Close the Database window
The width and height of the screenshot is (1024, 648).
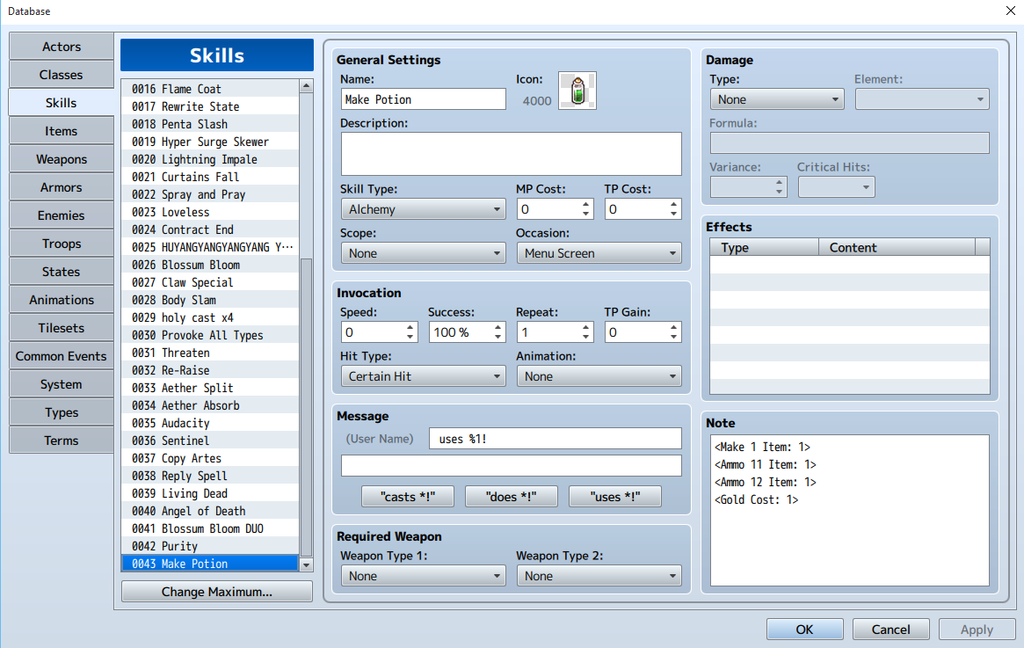(x=1008, y=11)
